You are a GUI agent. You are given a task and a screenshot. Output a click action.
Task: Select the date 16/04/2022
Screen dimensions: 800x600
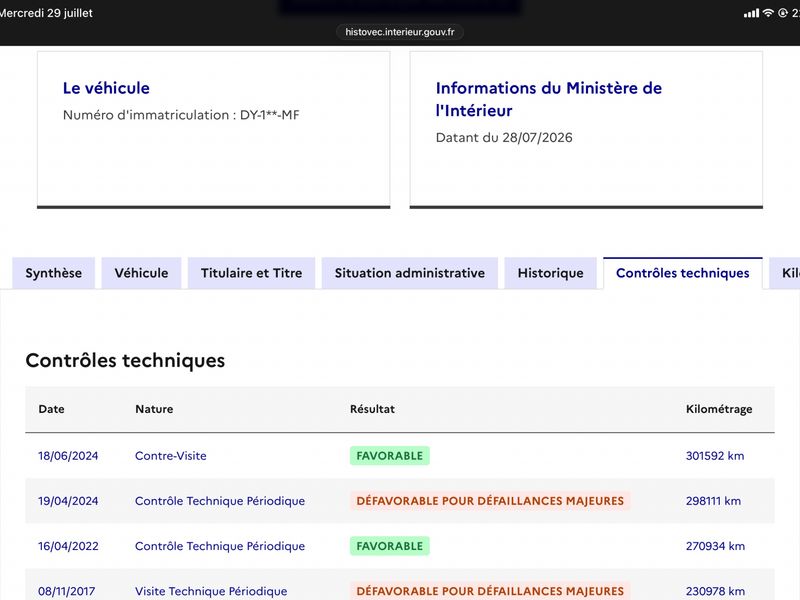coord(68,546)
